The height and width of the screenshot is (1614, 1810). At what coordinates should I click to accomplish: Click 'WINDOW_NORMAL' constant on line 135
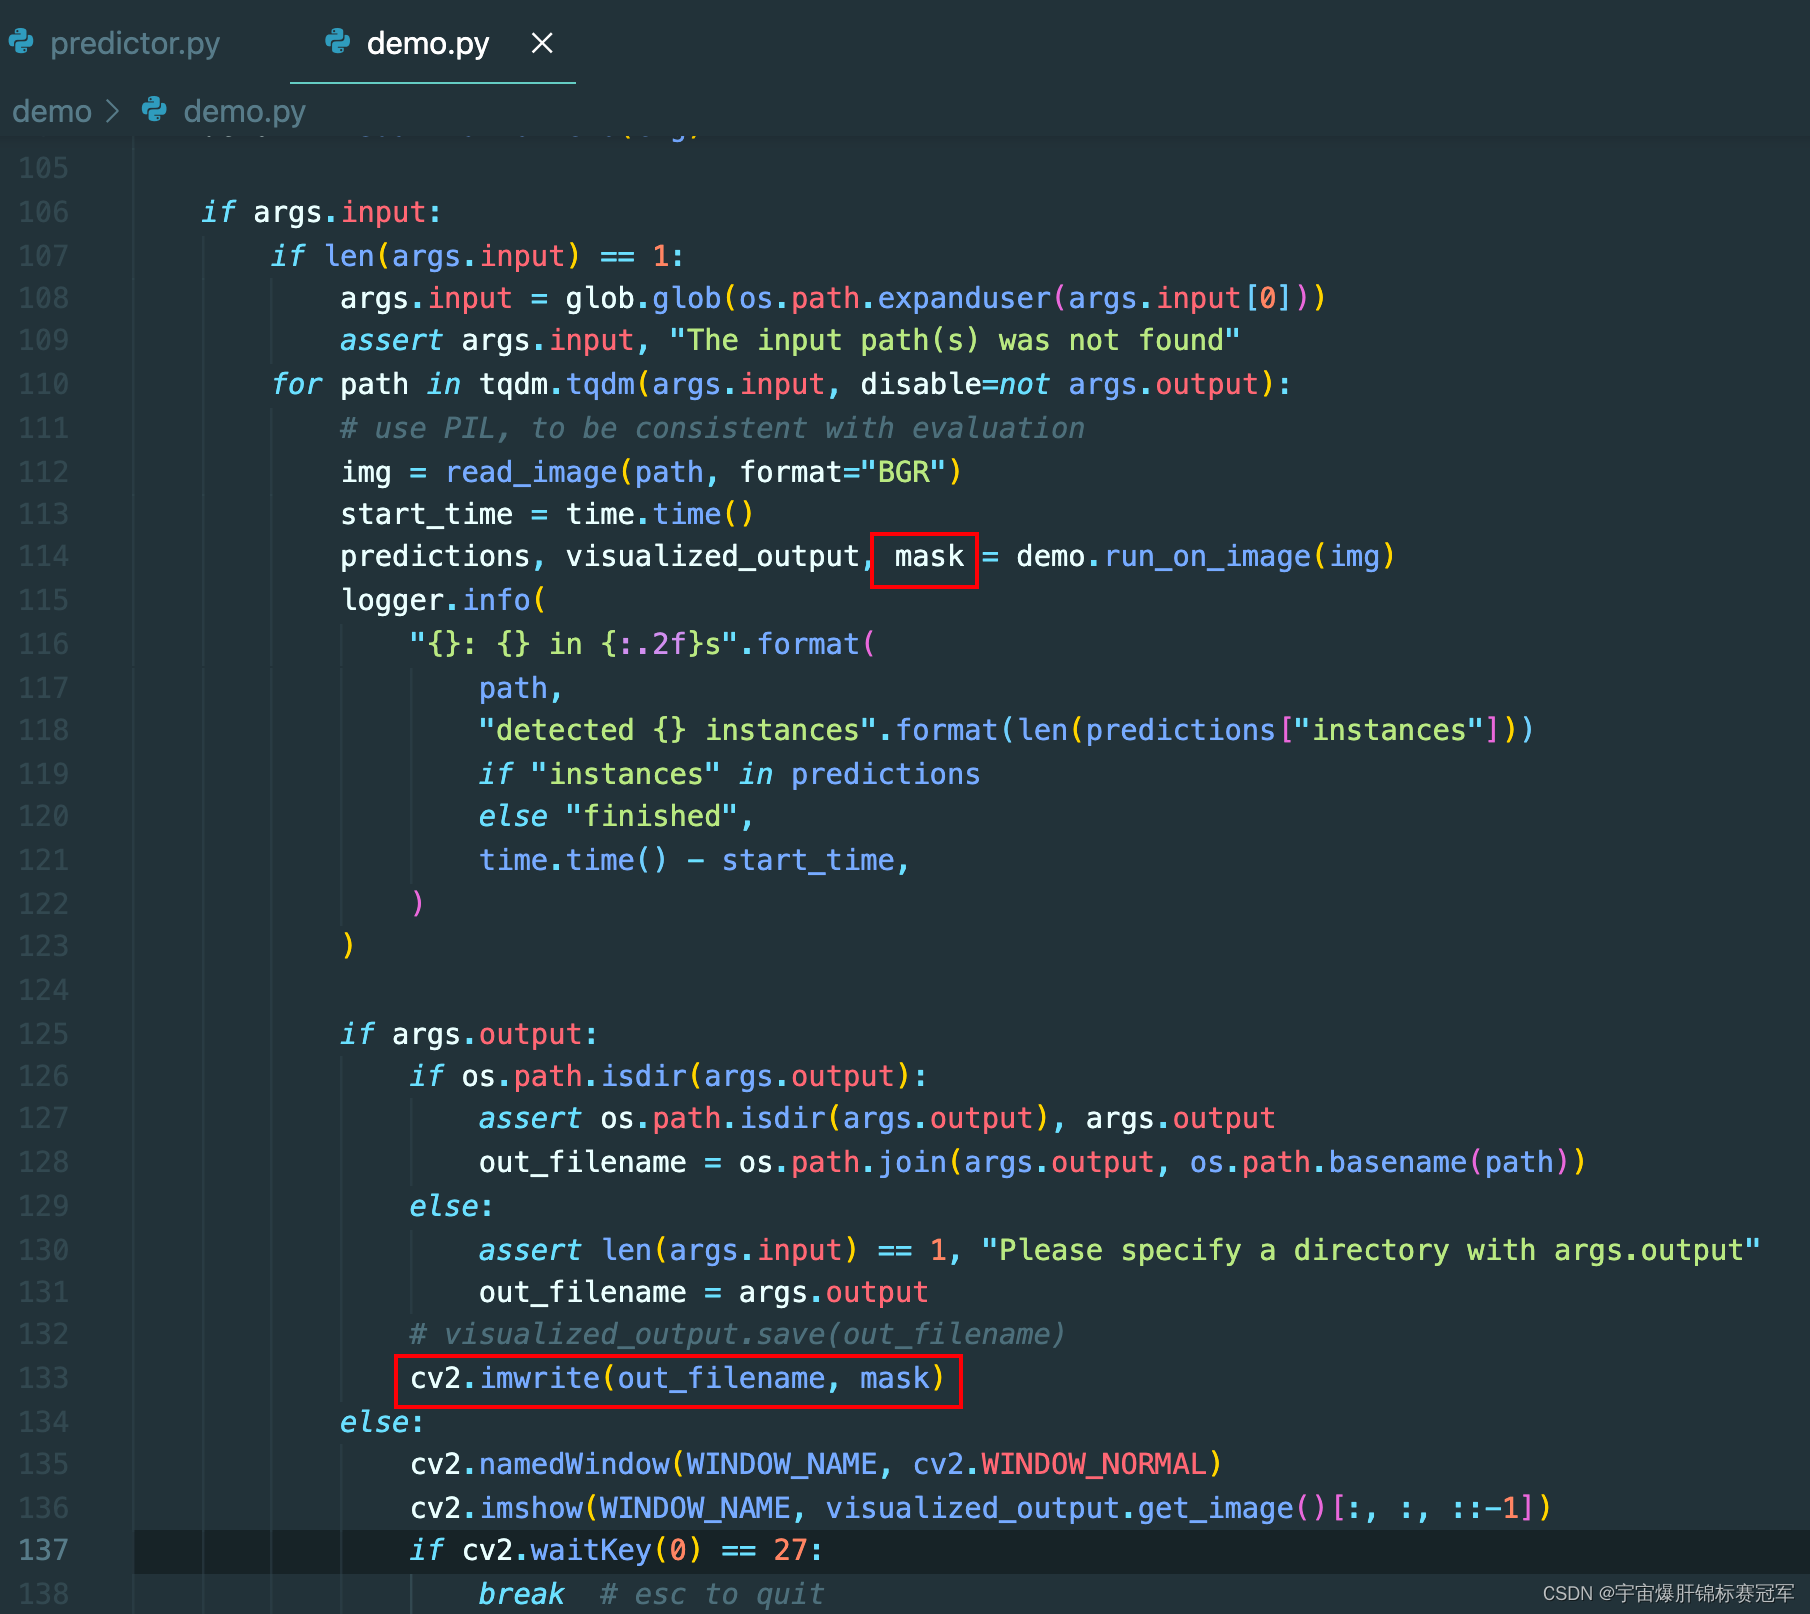click(x=1094, y=1464)
